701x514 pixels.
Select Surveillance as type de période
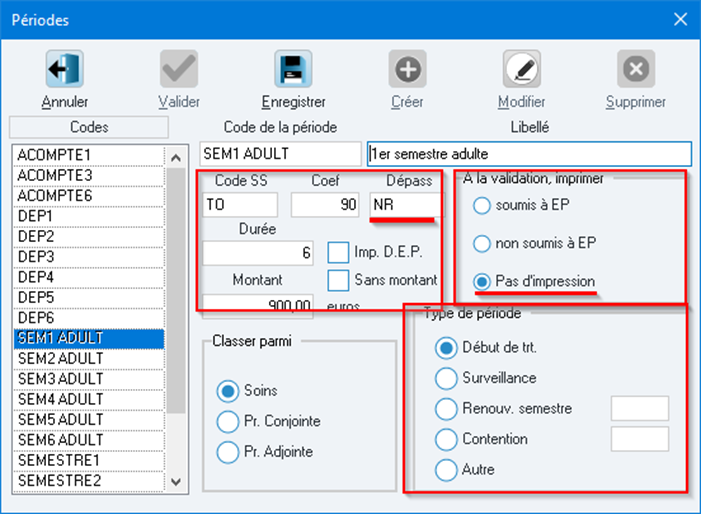point(446,378)
